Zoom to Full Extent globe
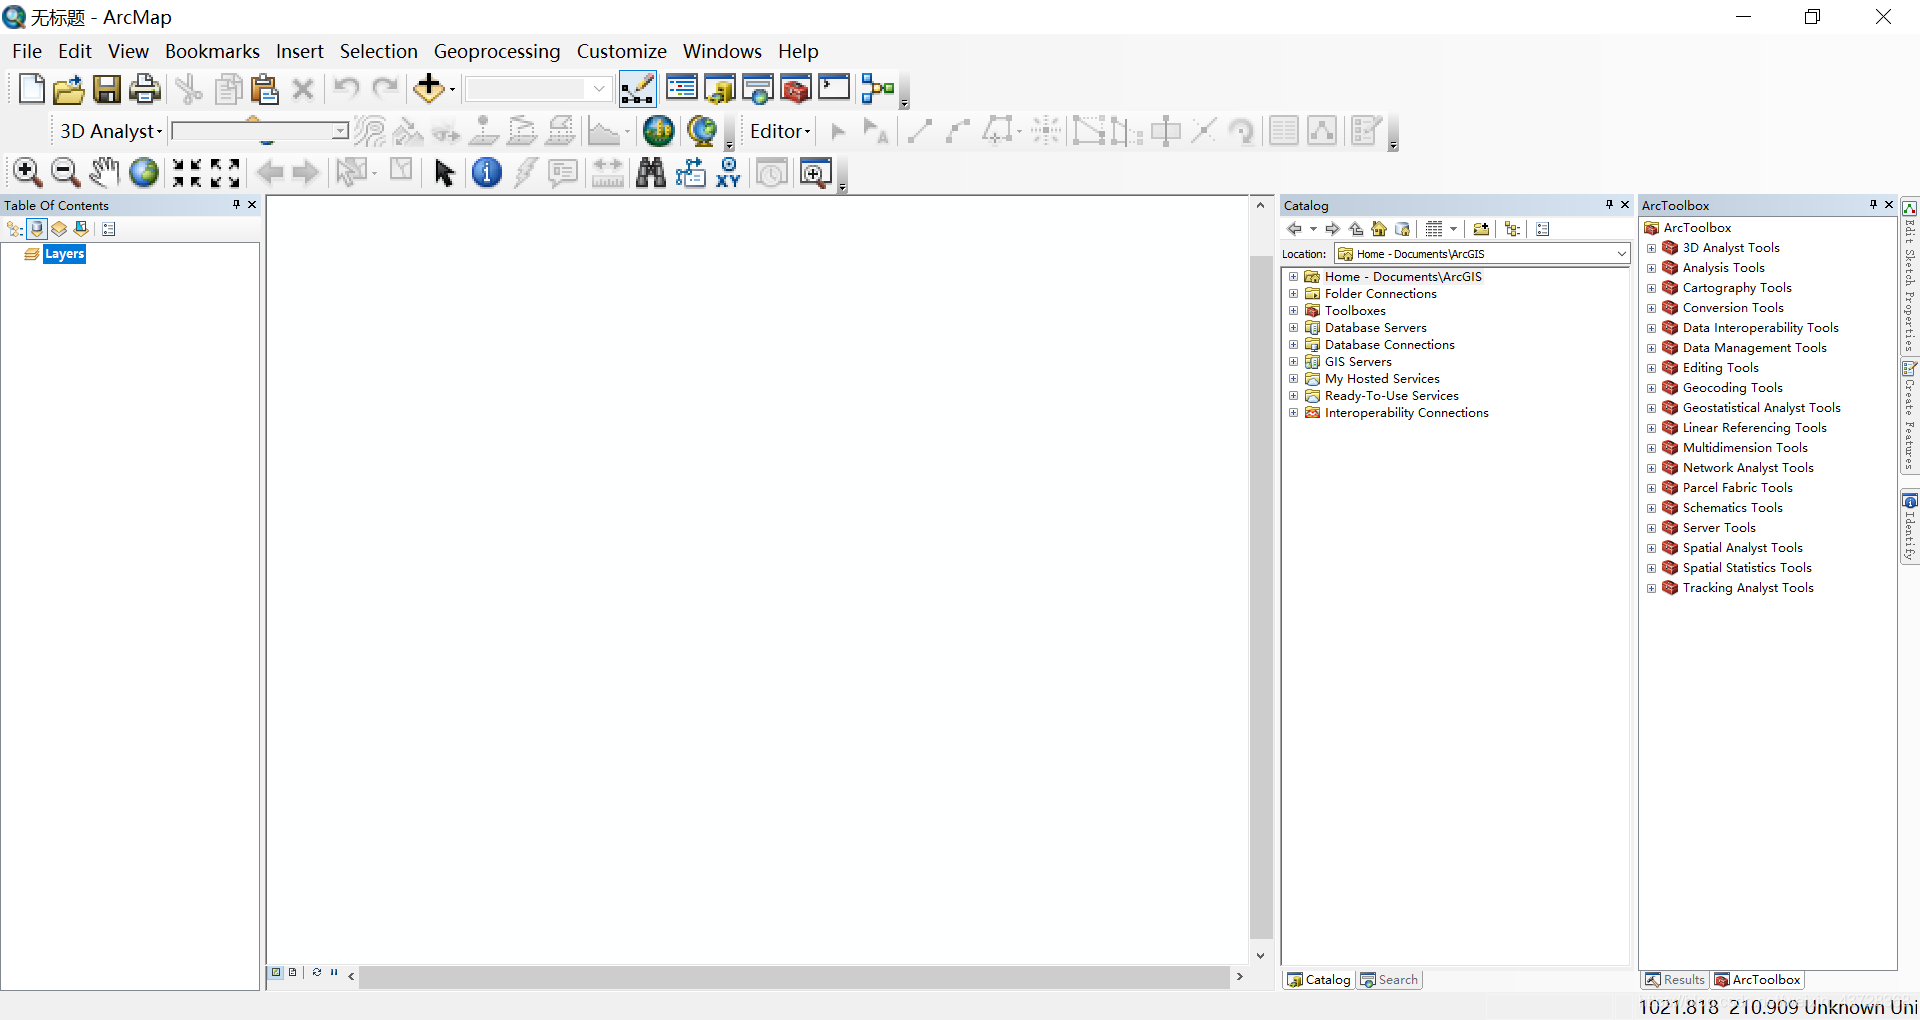The width and height of the screenshot is (1920, 1020). point(144,172)
